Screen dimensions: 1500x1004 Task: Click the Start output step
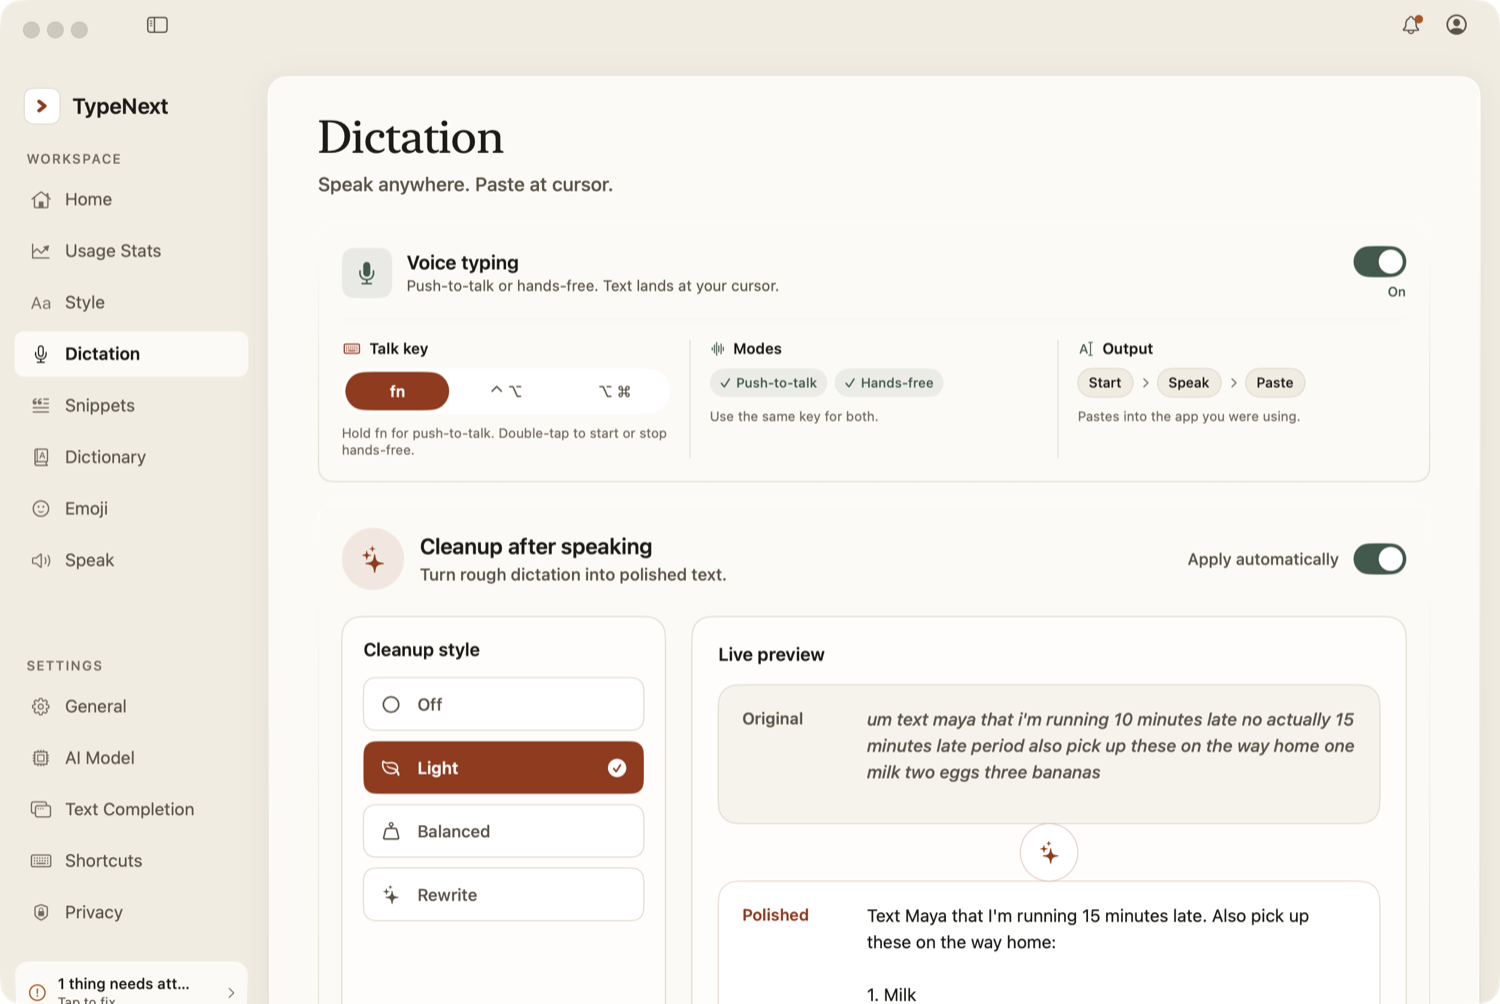1105,383
